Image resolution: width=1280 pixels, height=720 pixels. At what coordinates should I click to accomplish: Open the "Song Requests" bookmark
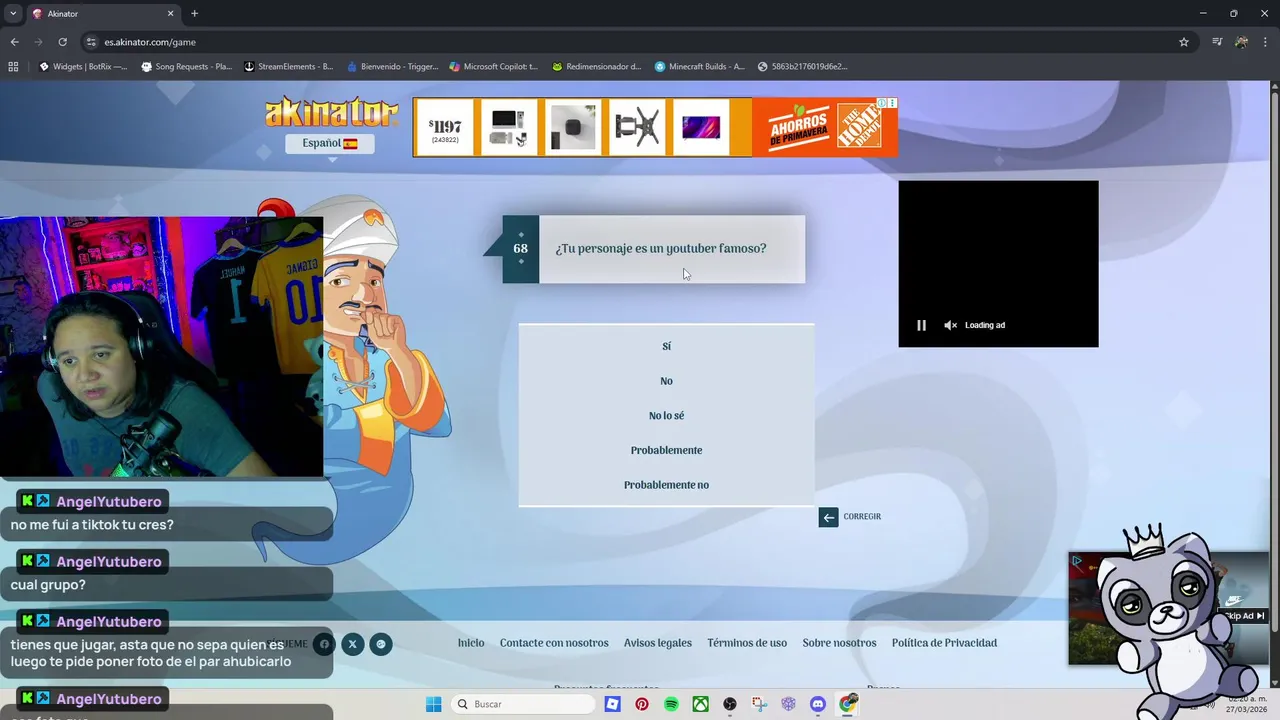pos(187,67)
